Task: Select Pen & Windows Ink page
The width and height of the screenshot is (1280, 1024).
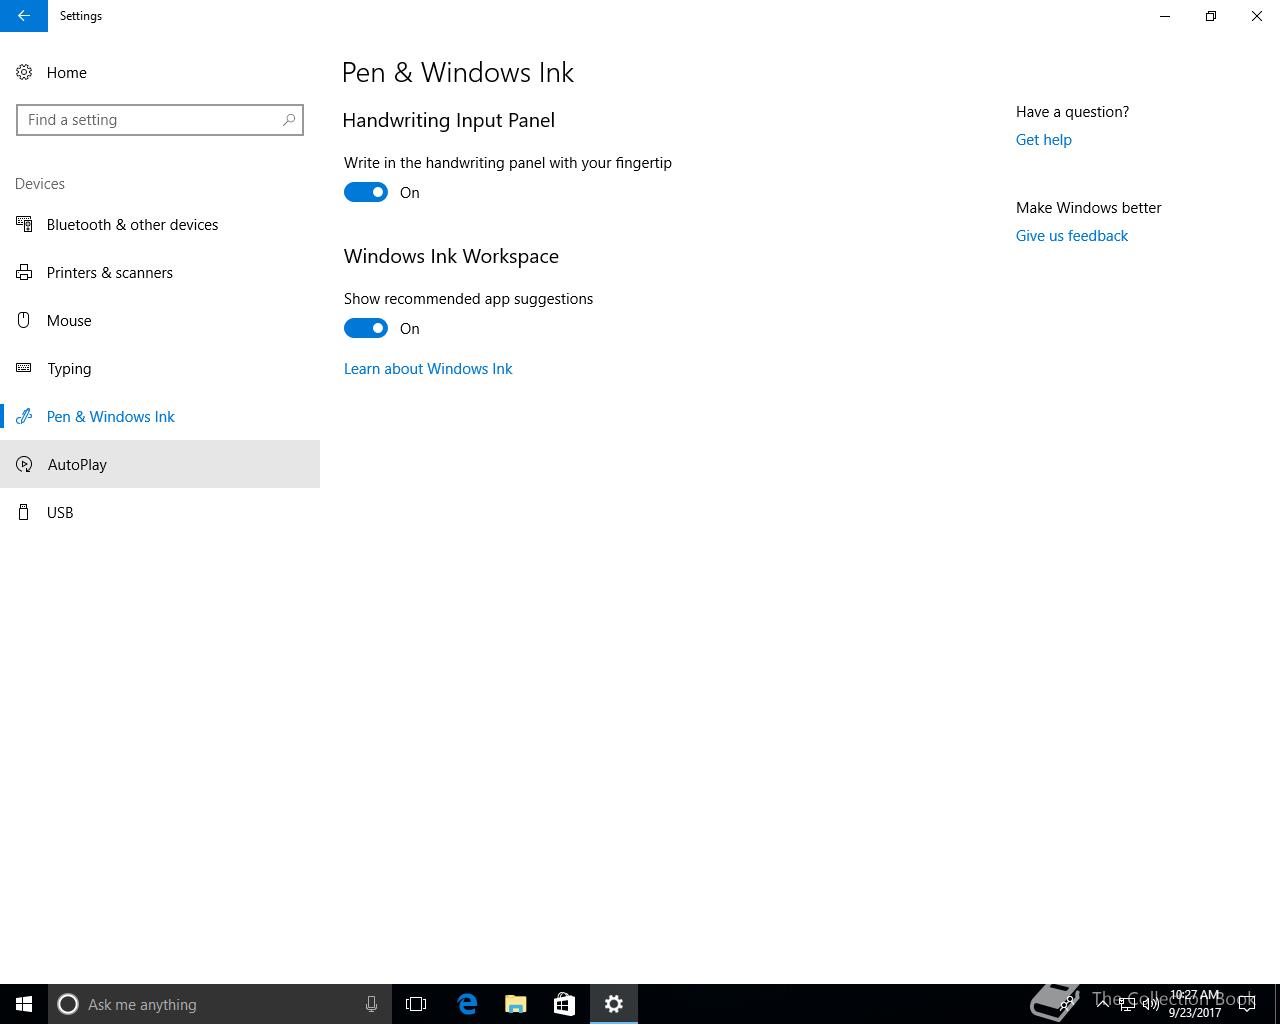Action: point(160,416)
